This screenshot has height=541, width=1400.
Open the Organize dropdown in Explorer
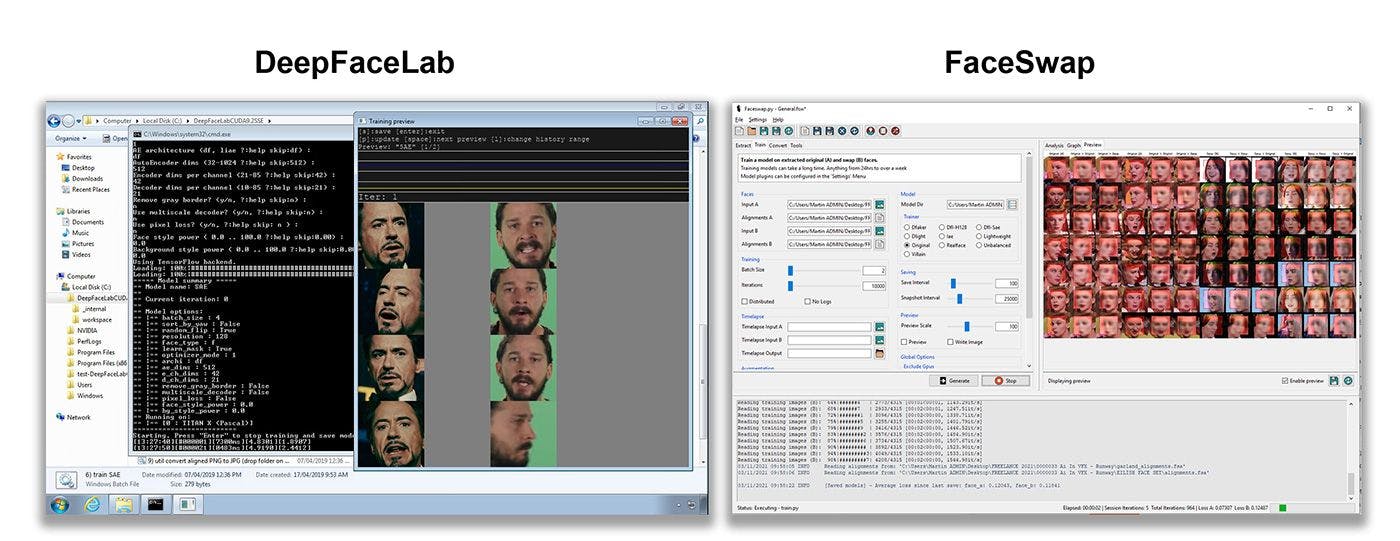tap(71, 138)
